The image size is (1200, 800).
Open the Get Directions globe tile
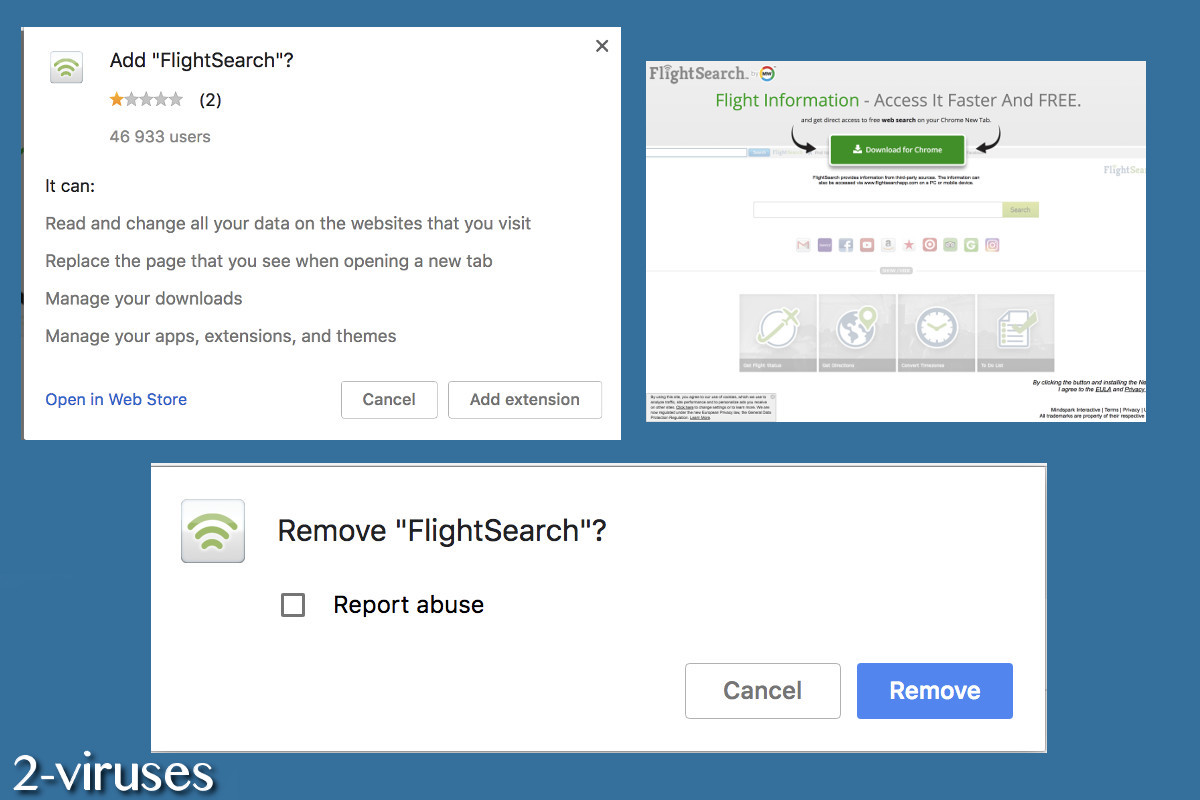point(856,330)
